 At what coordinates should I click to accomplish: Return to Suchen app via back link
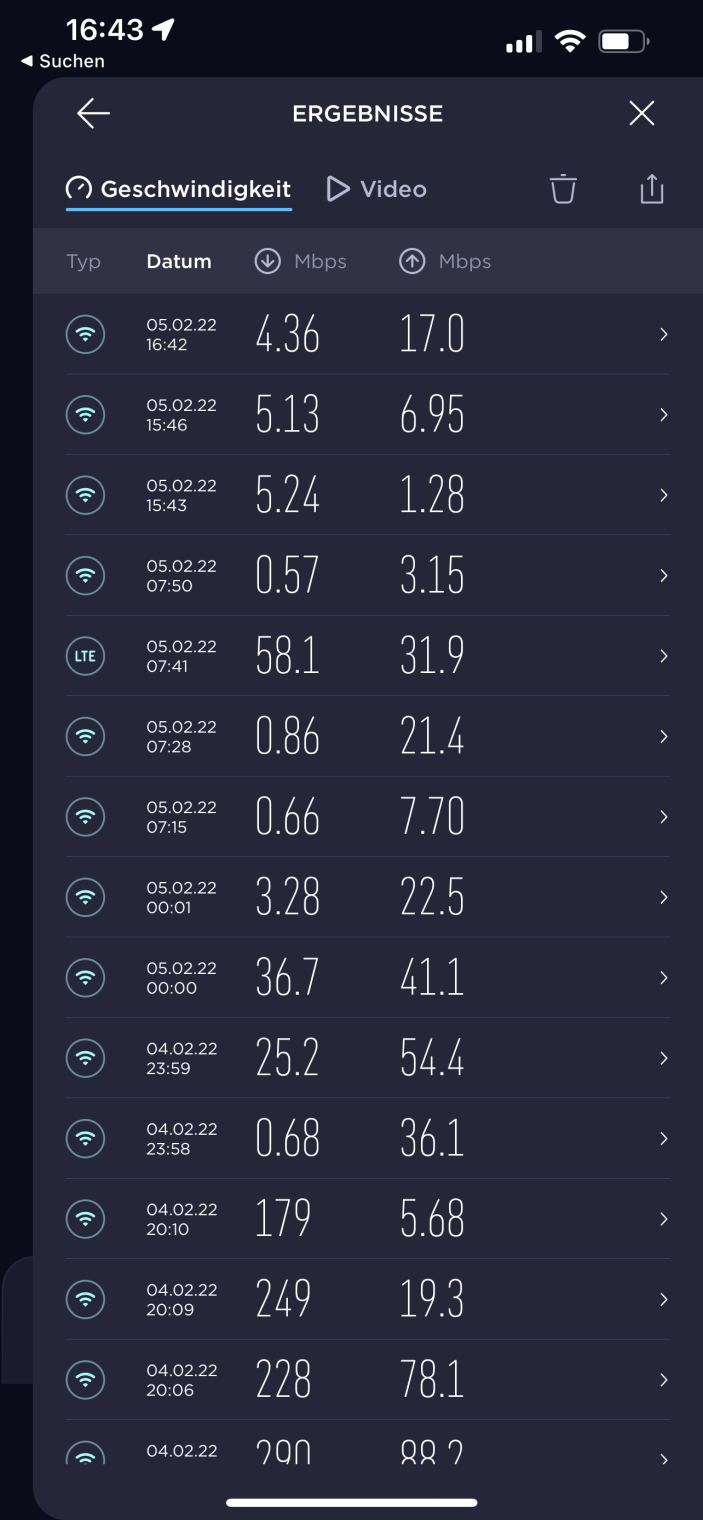pos(63,62)
